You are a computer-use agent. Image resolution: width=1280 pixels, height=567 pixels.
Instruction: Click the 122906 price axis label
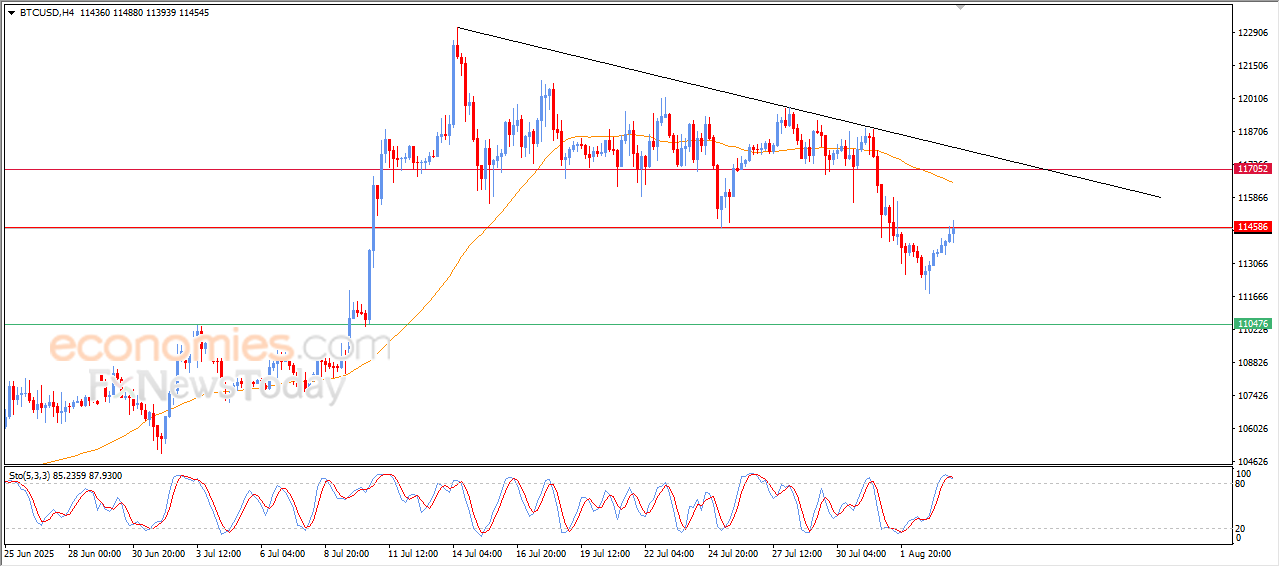click(1253, 33)
